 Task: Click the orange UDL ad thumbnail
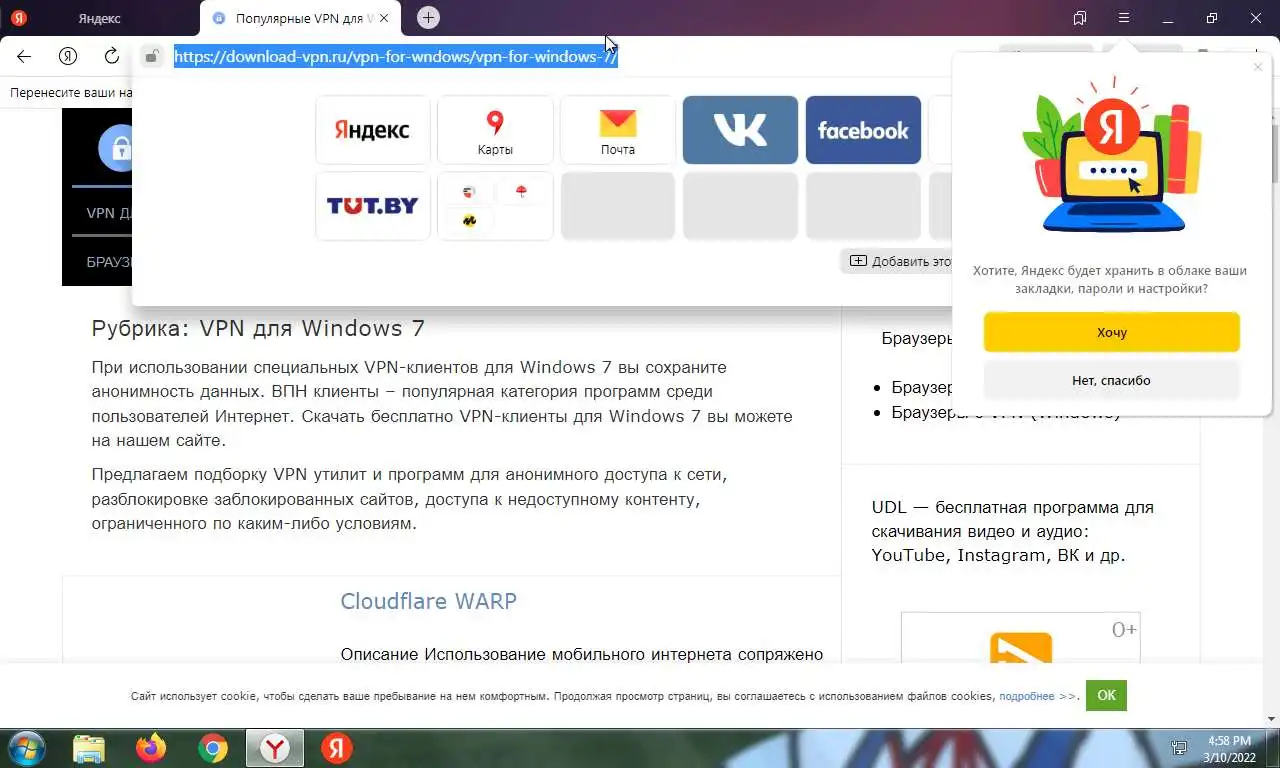click(x=1020, y=646)
